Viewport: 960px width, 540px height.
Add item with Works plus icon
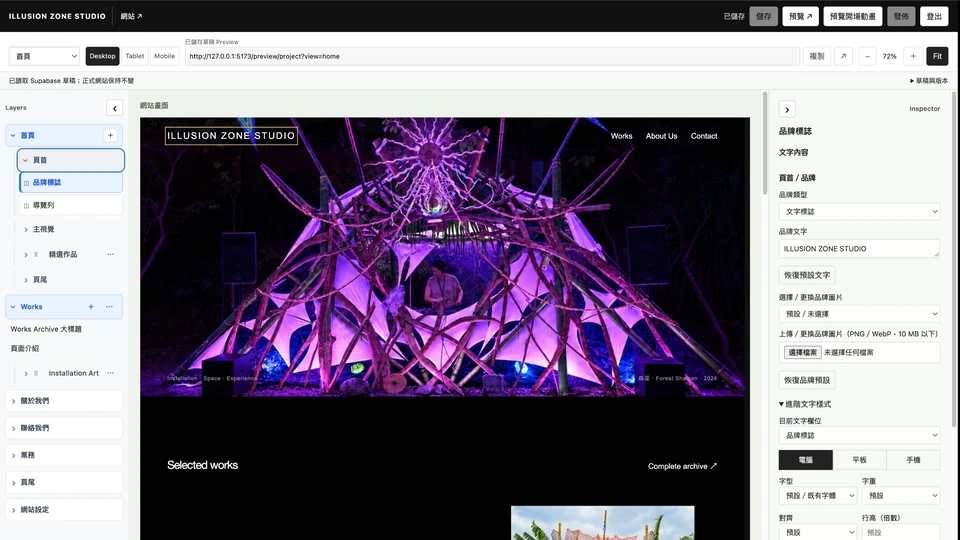[x=91, y=307]
